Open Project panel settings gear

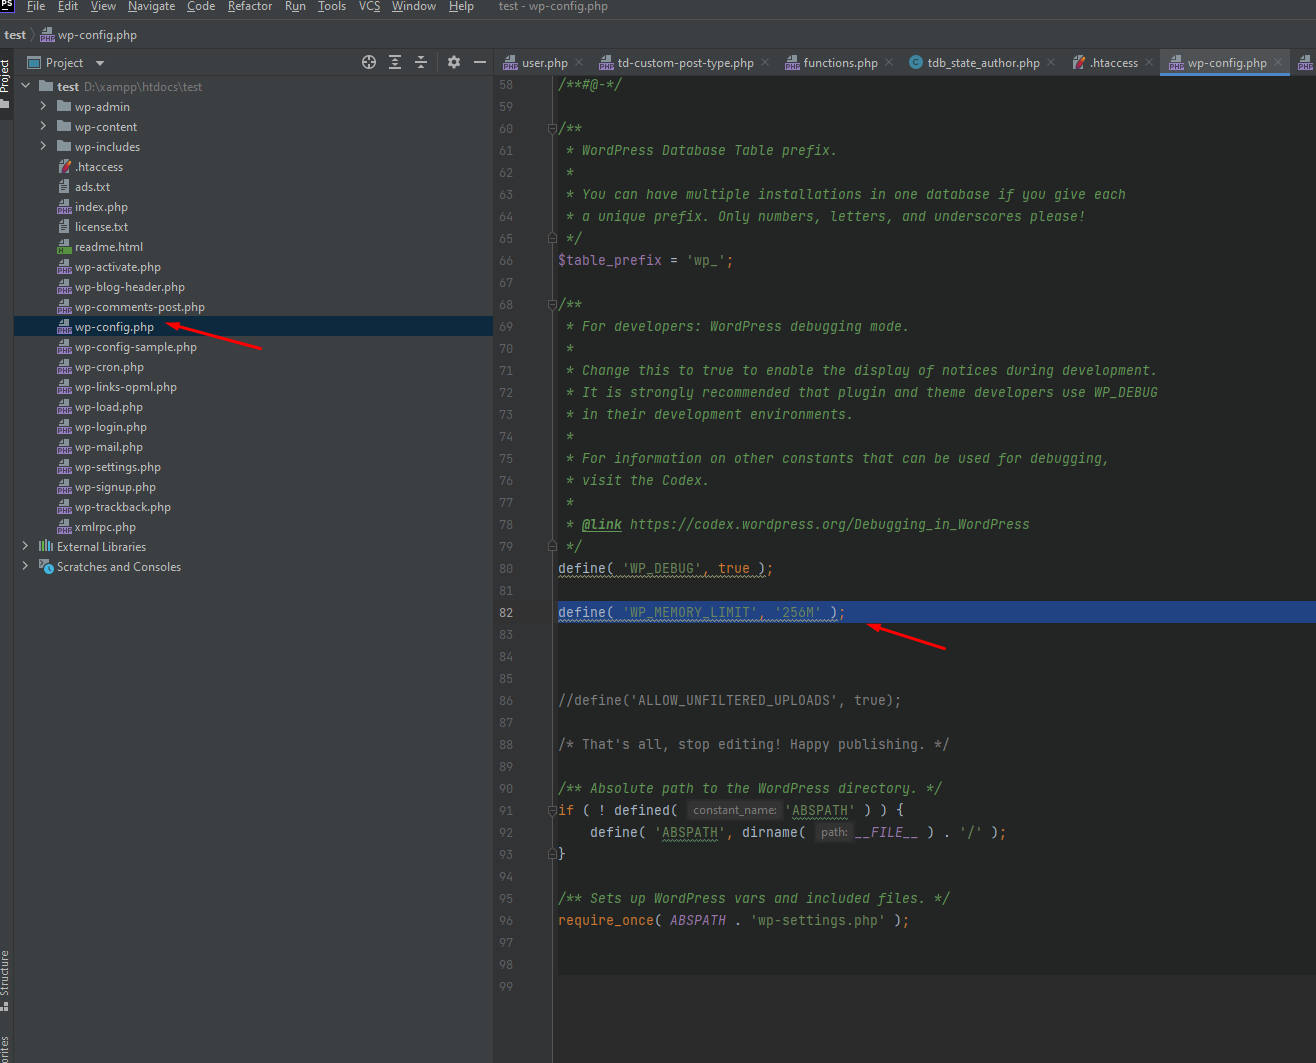click(x=454, y=62)
